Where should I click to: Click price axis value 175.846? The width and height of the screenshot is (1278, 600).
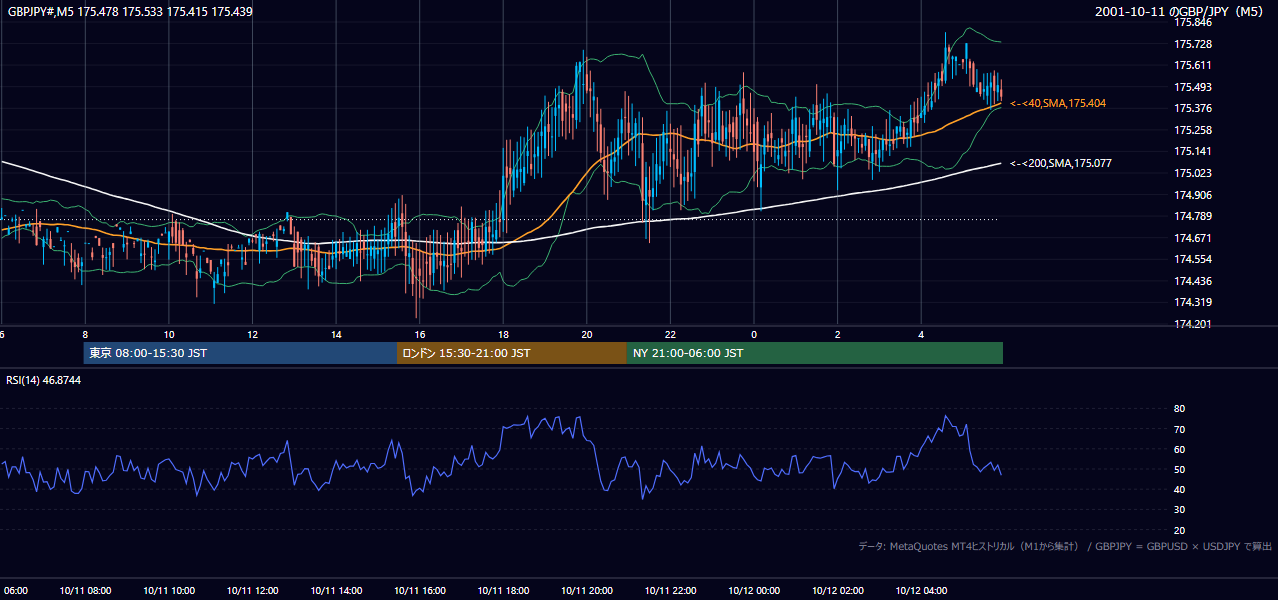coord(1193,22)
